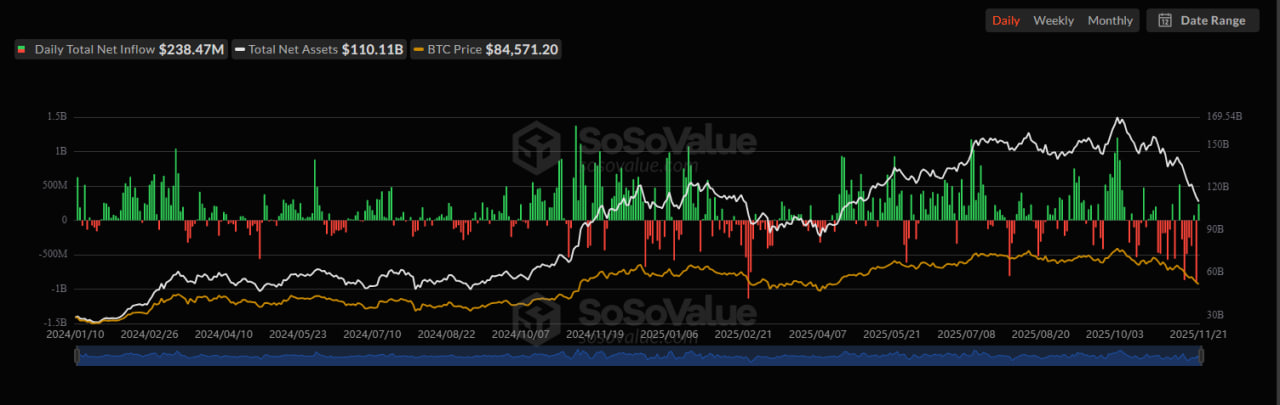Grab the right handle of the range slider
Image resolution: width=1280 pixels, height=405 pixels.
pyautogui.click(x=1199, y=358)
